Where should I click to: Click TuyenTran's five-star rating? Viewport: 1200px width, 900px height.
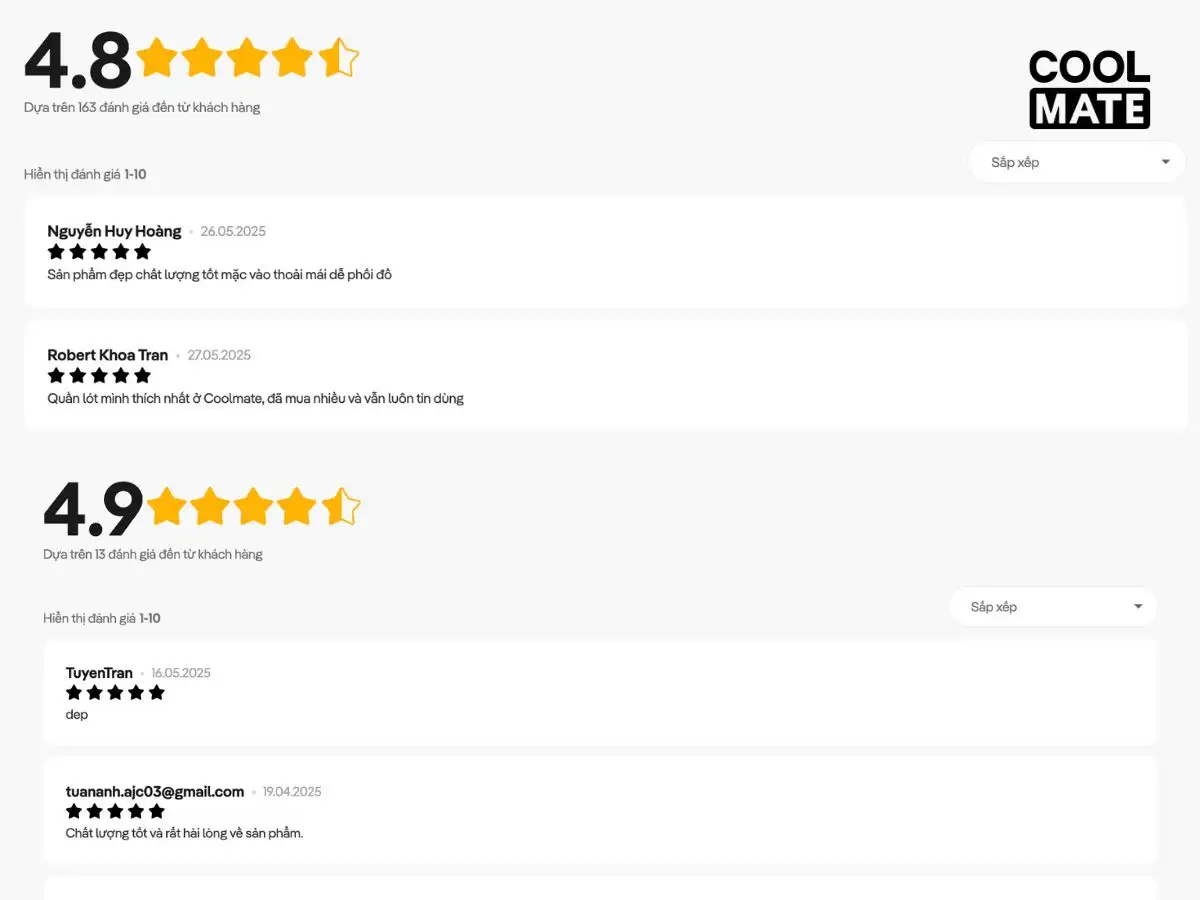pos(115,692)
